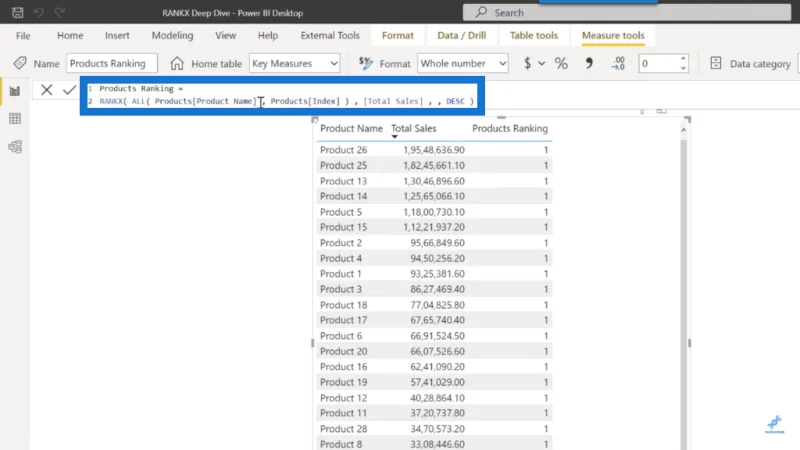Select the Product 14 cell

[x=343, y=196]
